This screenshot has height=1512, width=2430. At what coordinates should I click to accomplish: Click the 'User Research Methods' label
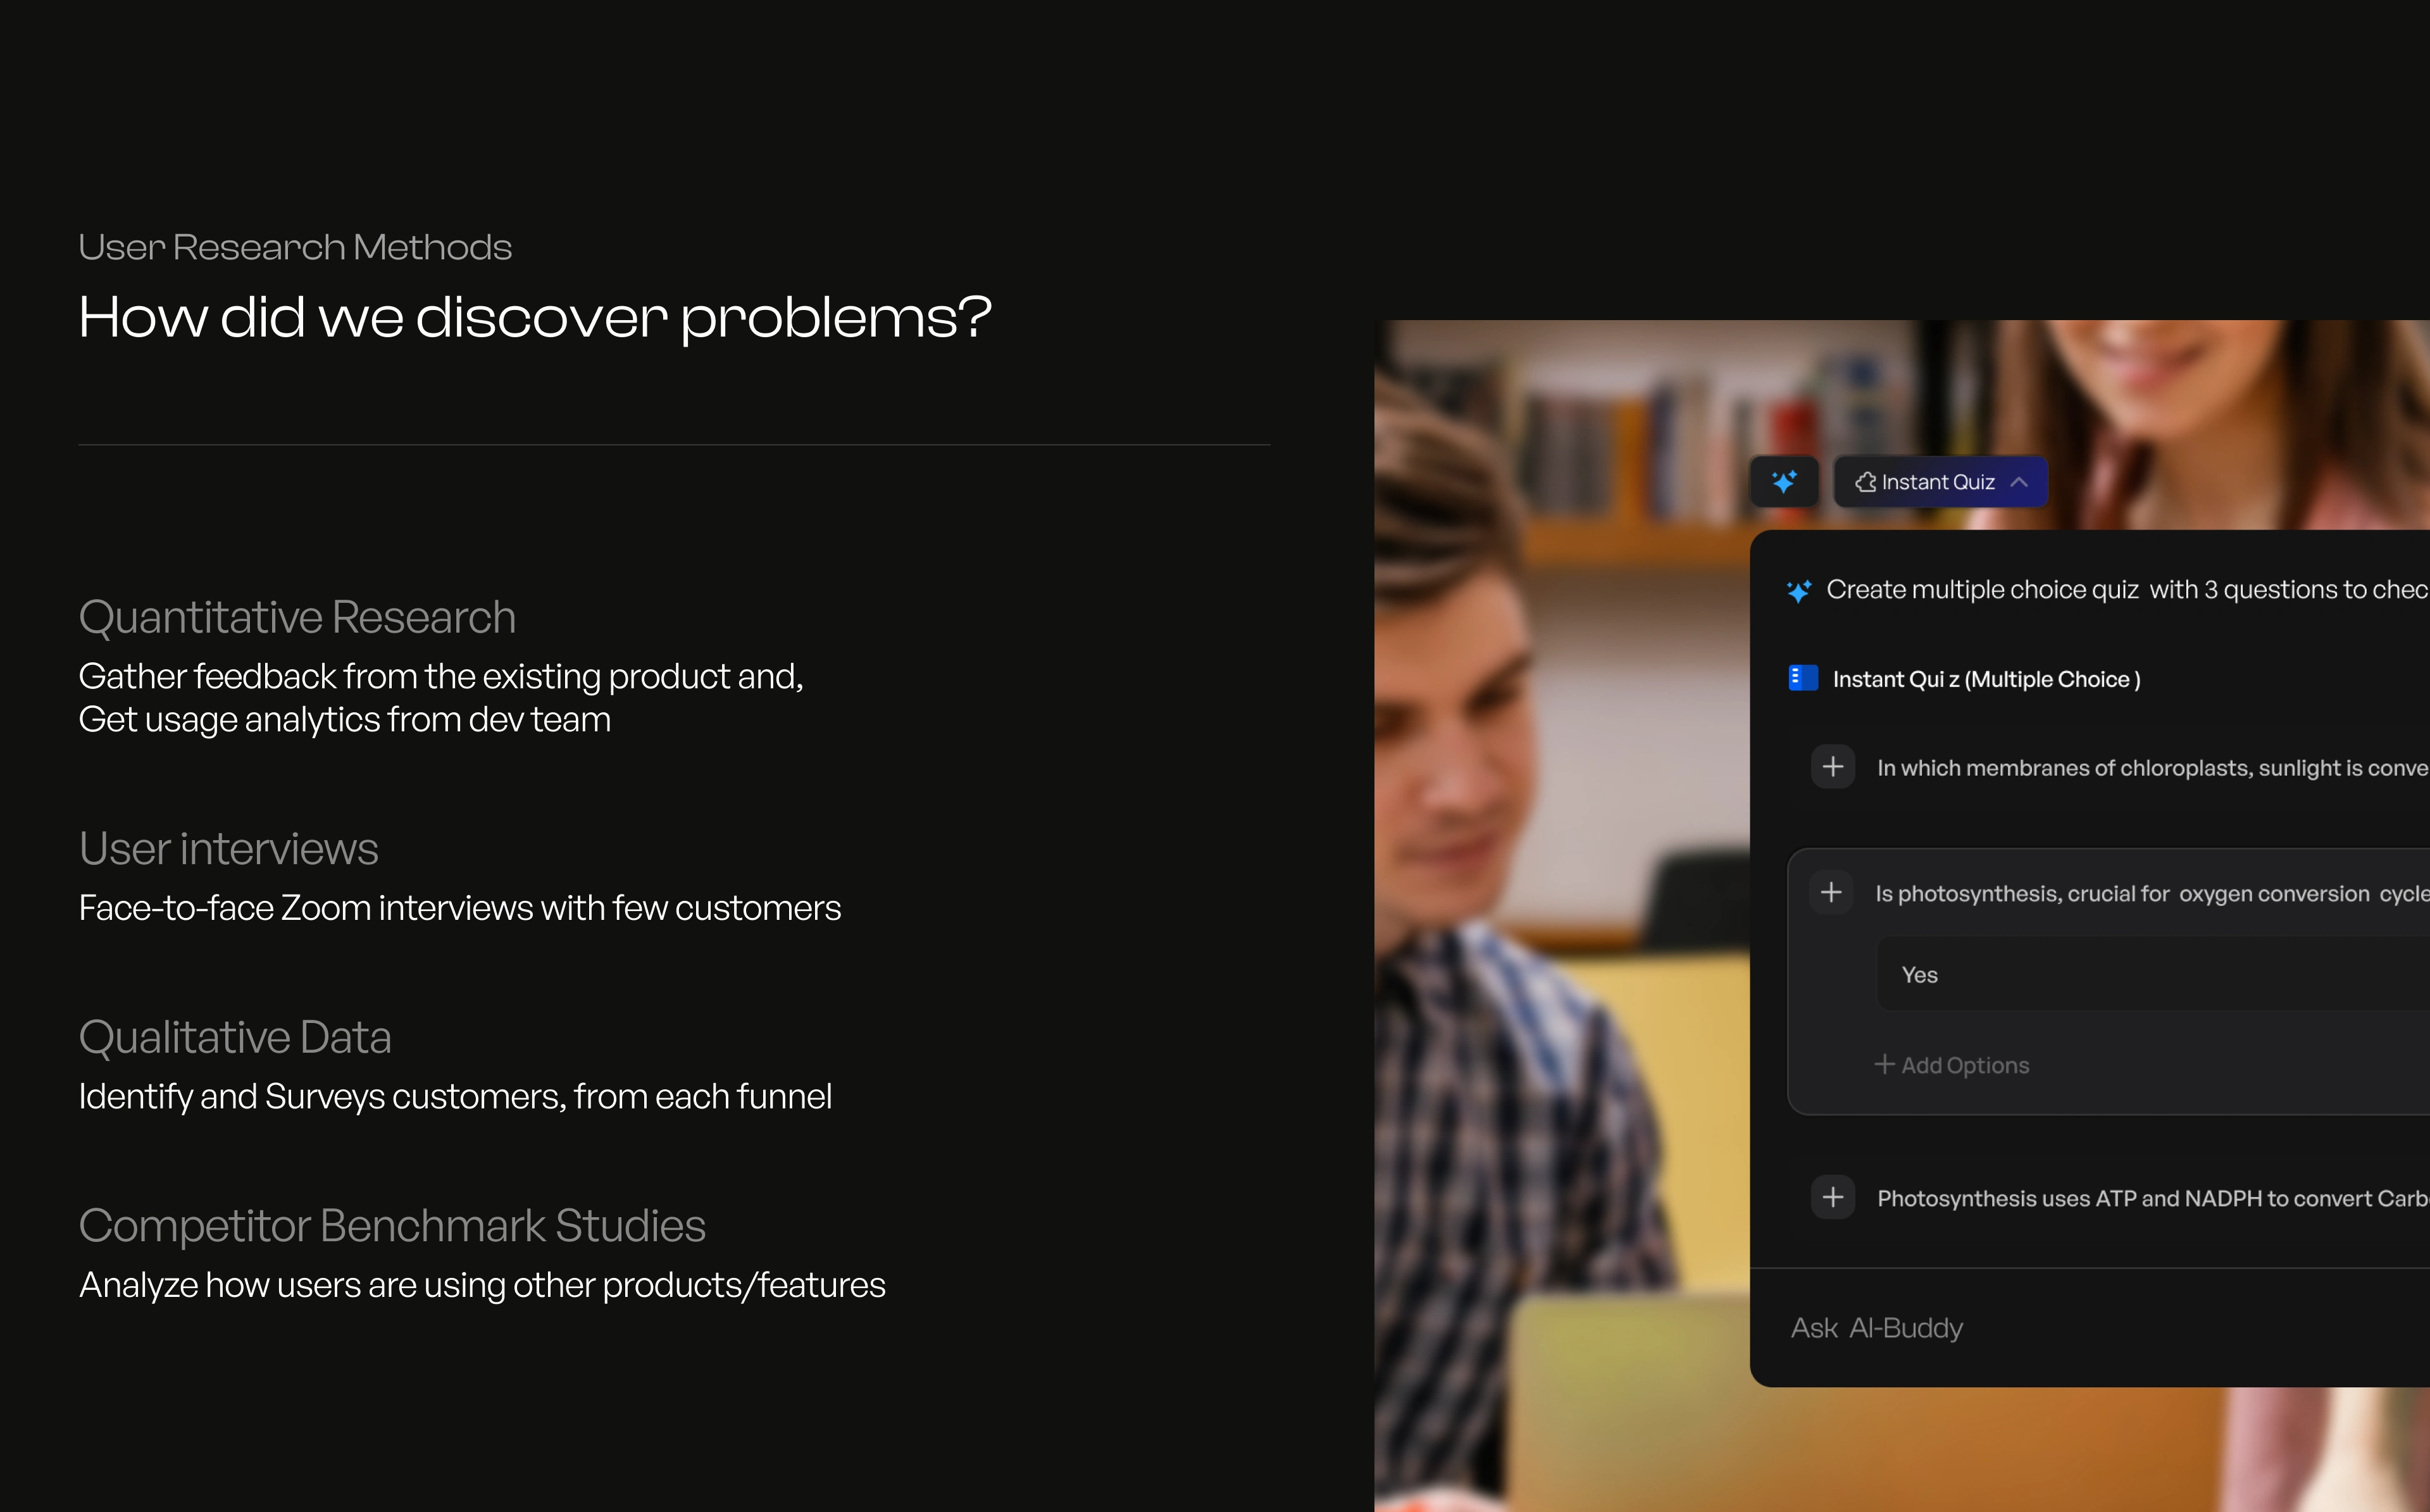coord(295,247)
